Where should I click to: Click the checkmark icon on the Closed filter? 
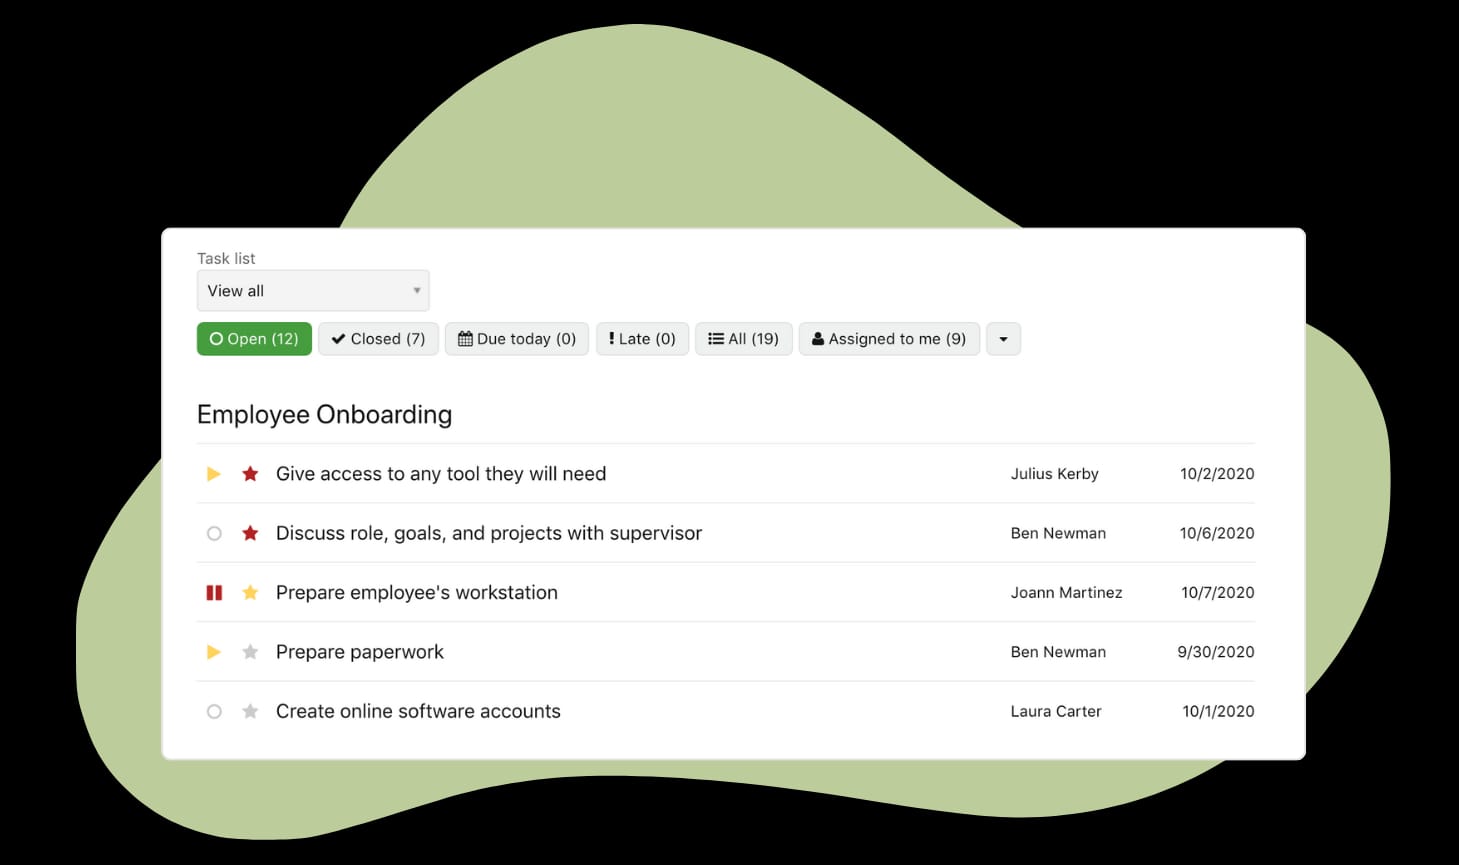point(338,338)
